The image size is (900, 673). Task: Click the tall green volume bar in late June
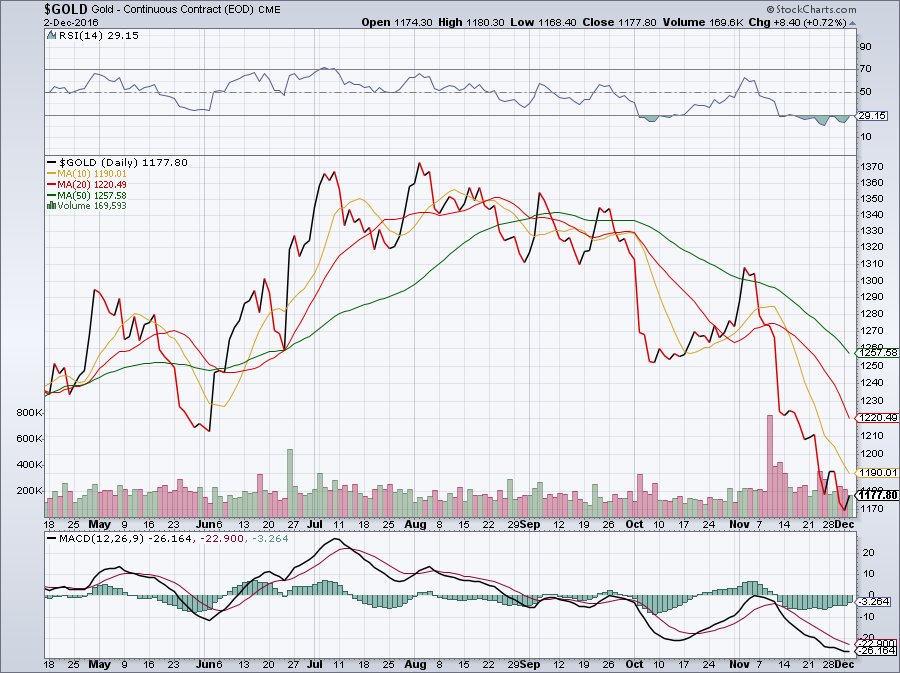click(x=290, y=483)
